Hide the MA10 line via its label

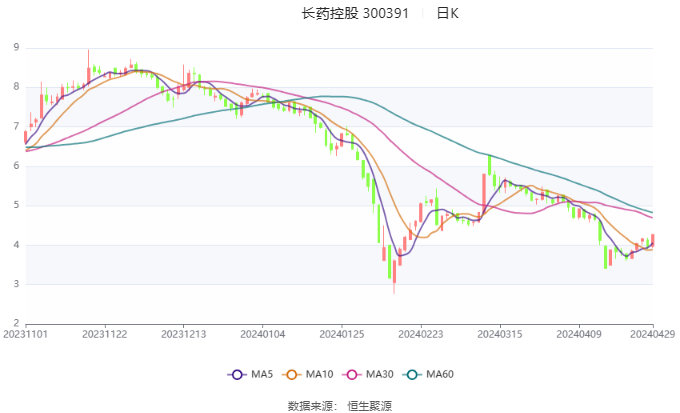[319, 374]
